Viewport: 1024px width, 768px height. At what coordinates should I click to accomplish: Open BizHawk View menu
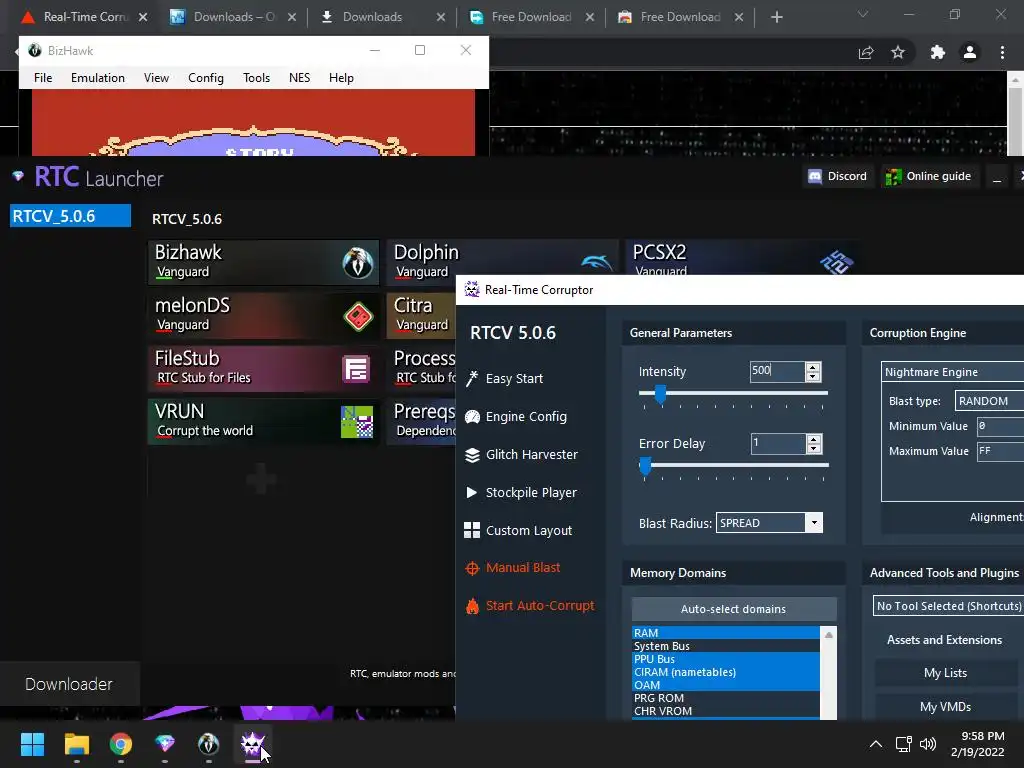pyautogui.click(x=156, y=78)
